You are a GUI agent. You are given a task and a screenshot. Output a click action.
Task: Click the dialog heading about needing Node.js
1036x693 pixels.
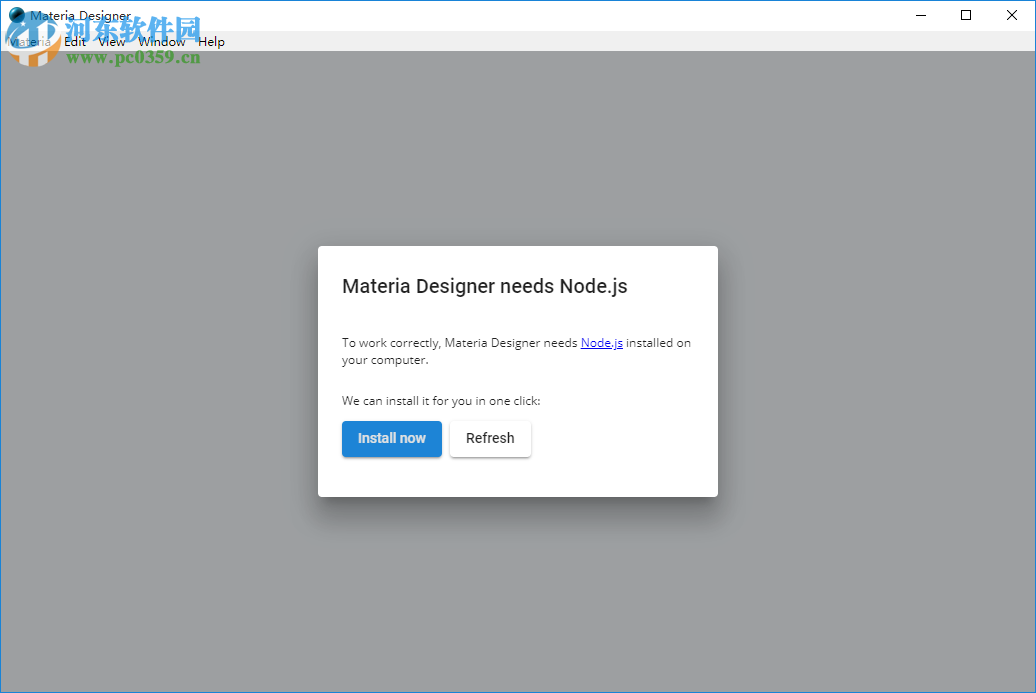pyautogui.click(x=484, y=286)
